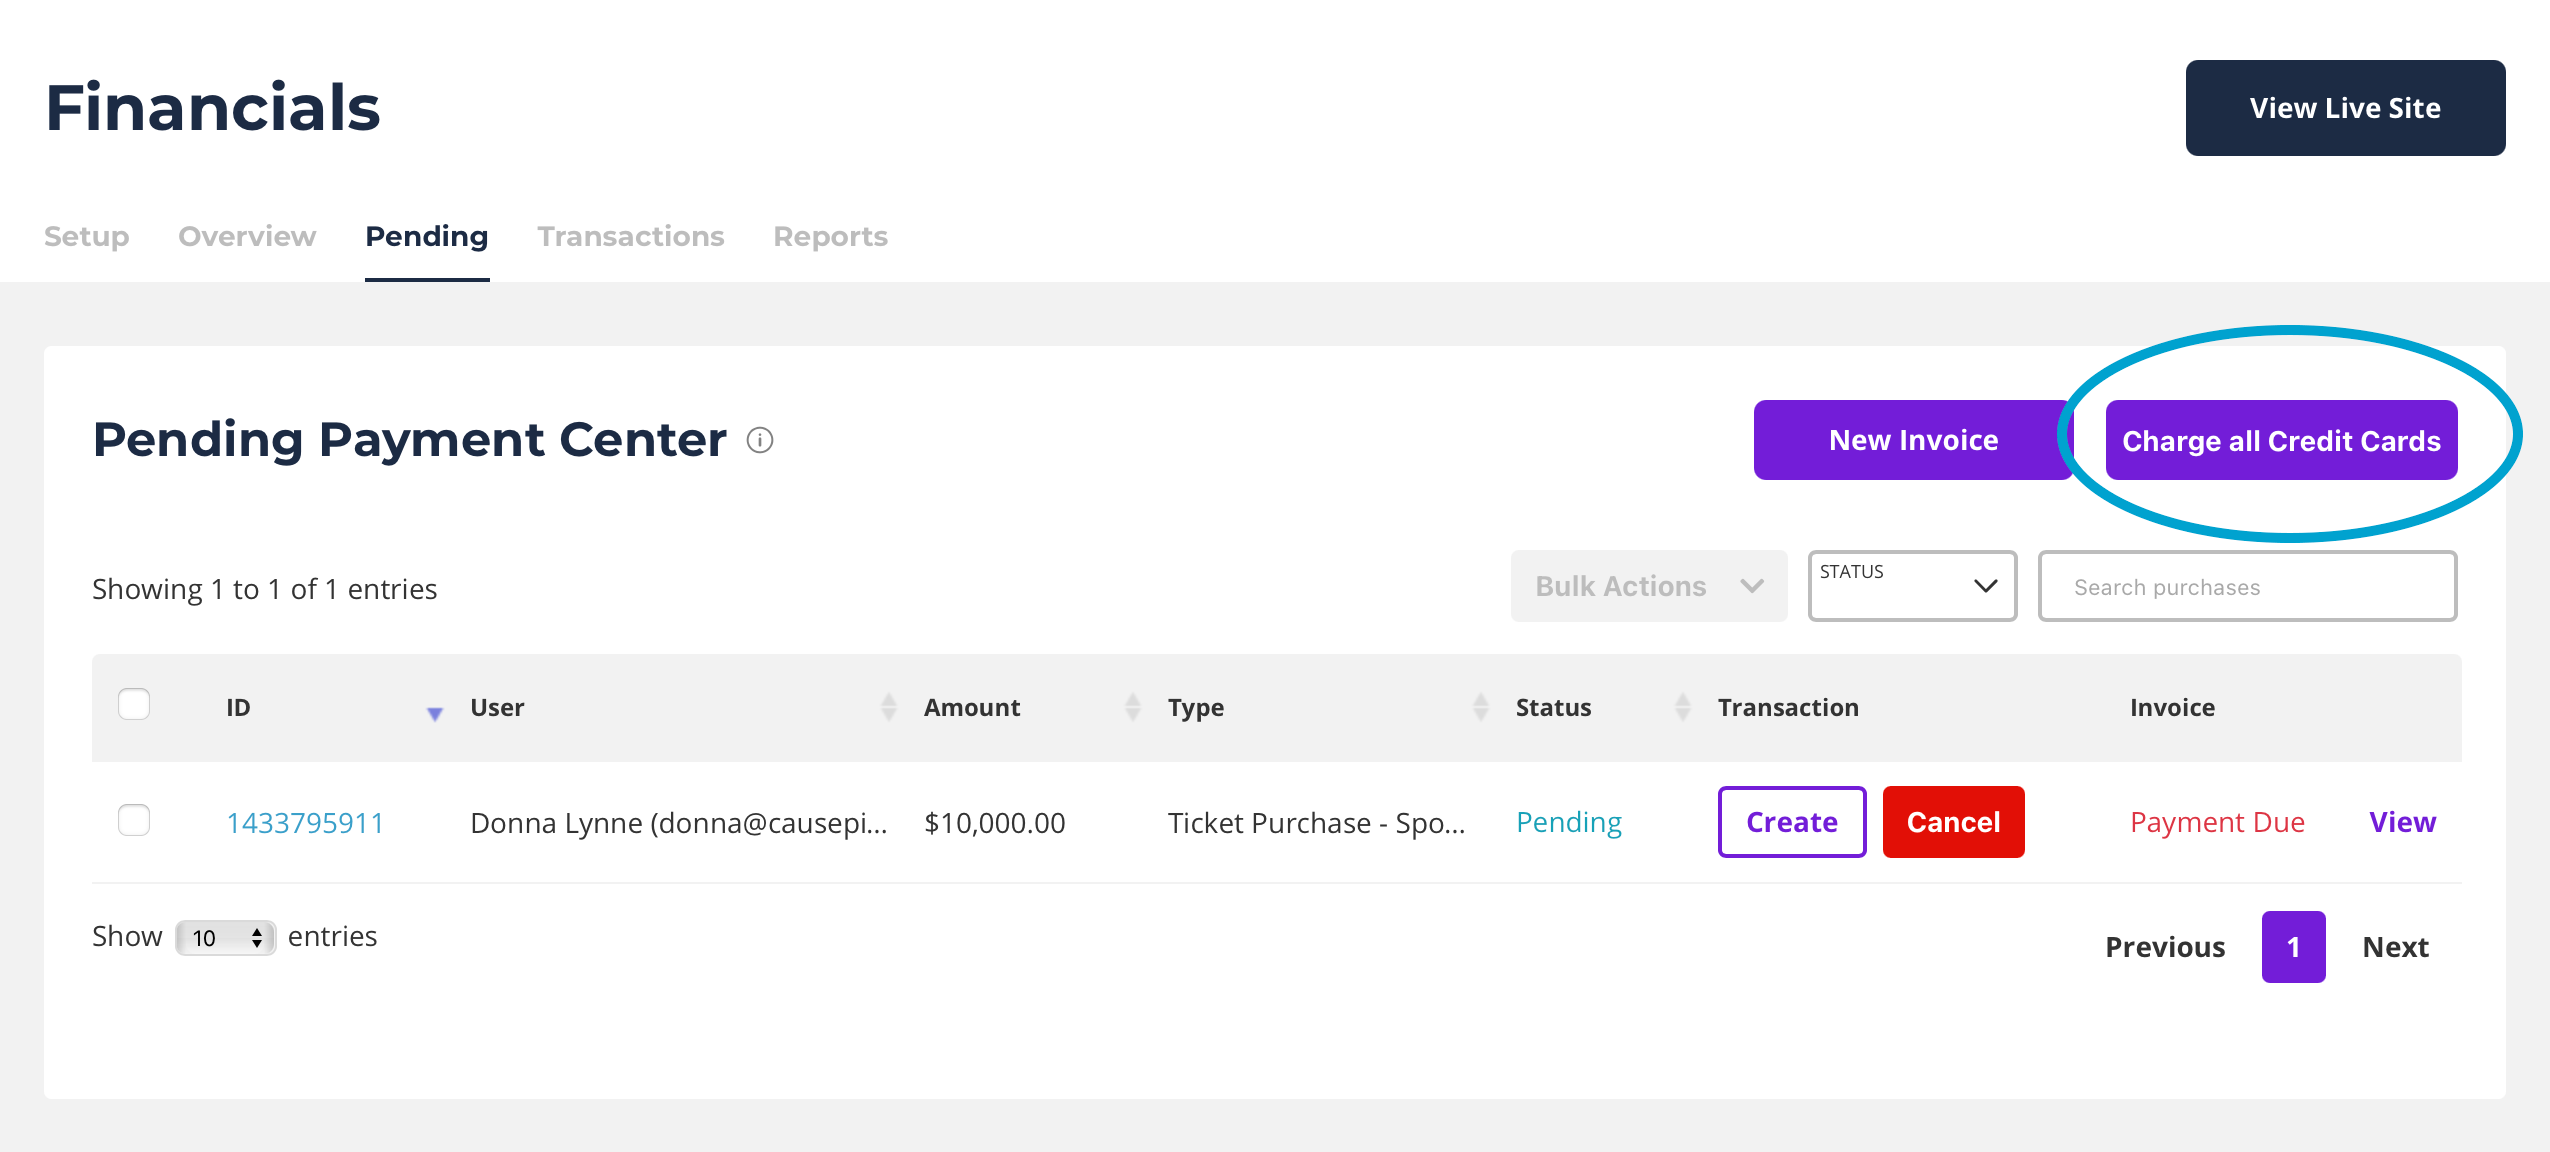This screenshot has height=1152, width=2550.
Task: Sort by User column arrows
Action: pos(888,707)
